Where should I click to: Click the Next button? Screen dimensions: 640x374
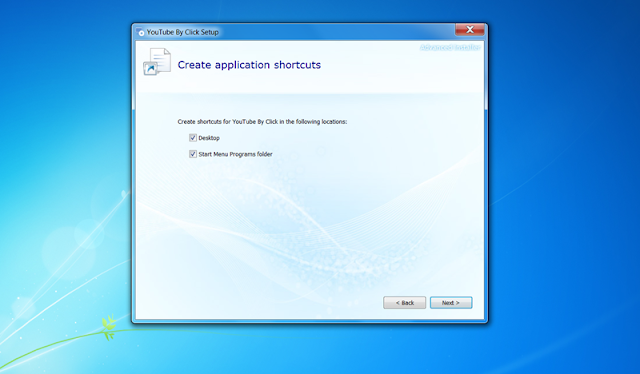451,303
